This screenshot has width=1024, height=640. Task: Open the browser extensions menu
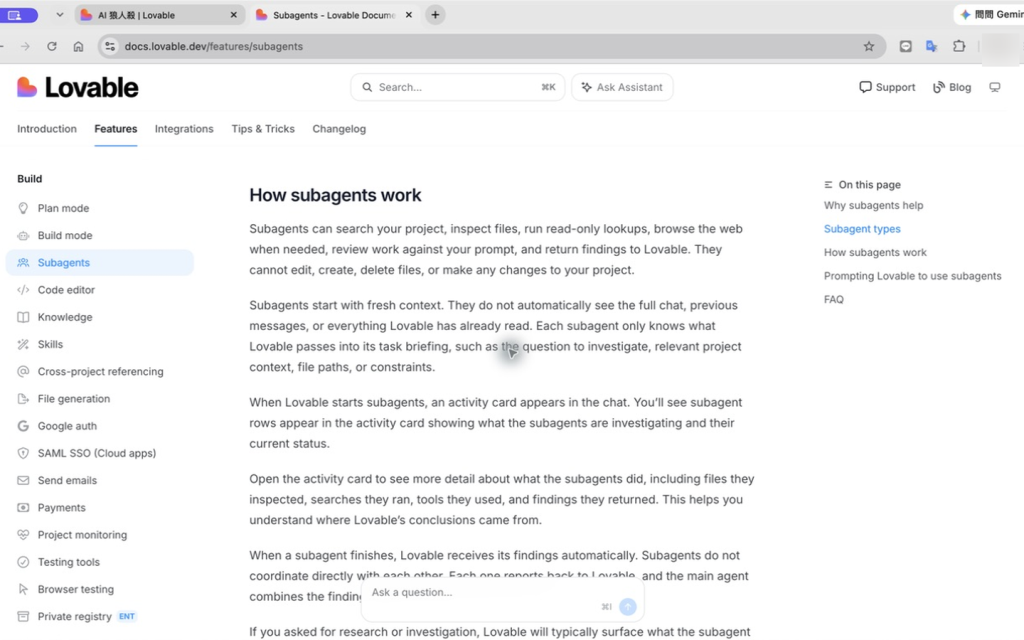coord(959,46)
